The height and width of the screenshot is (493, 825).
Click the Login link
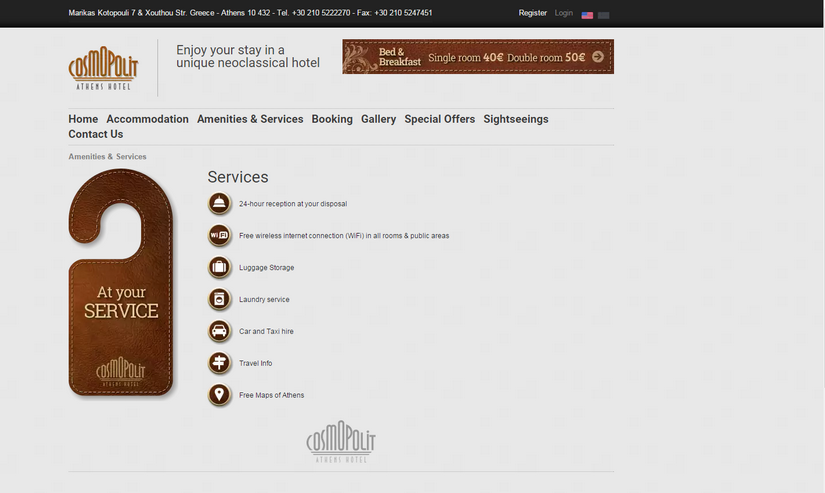point(564,13)
